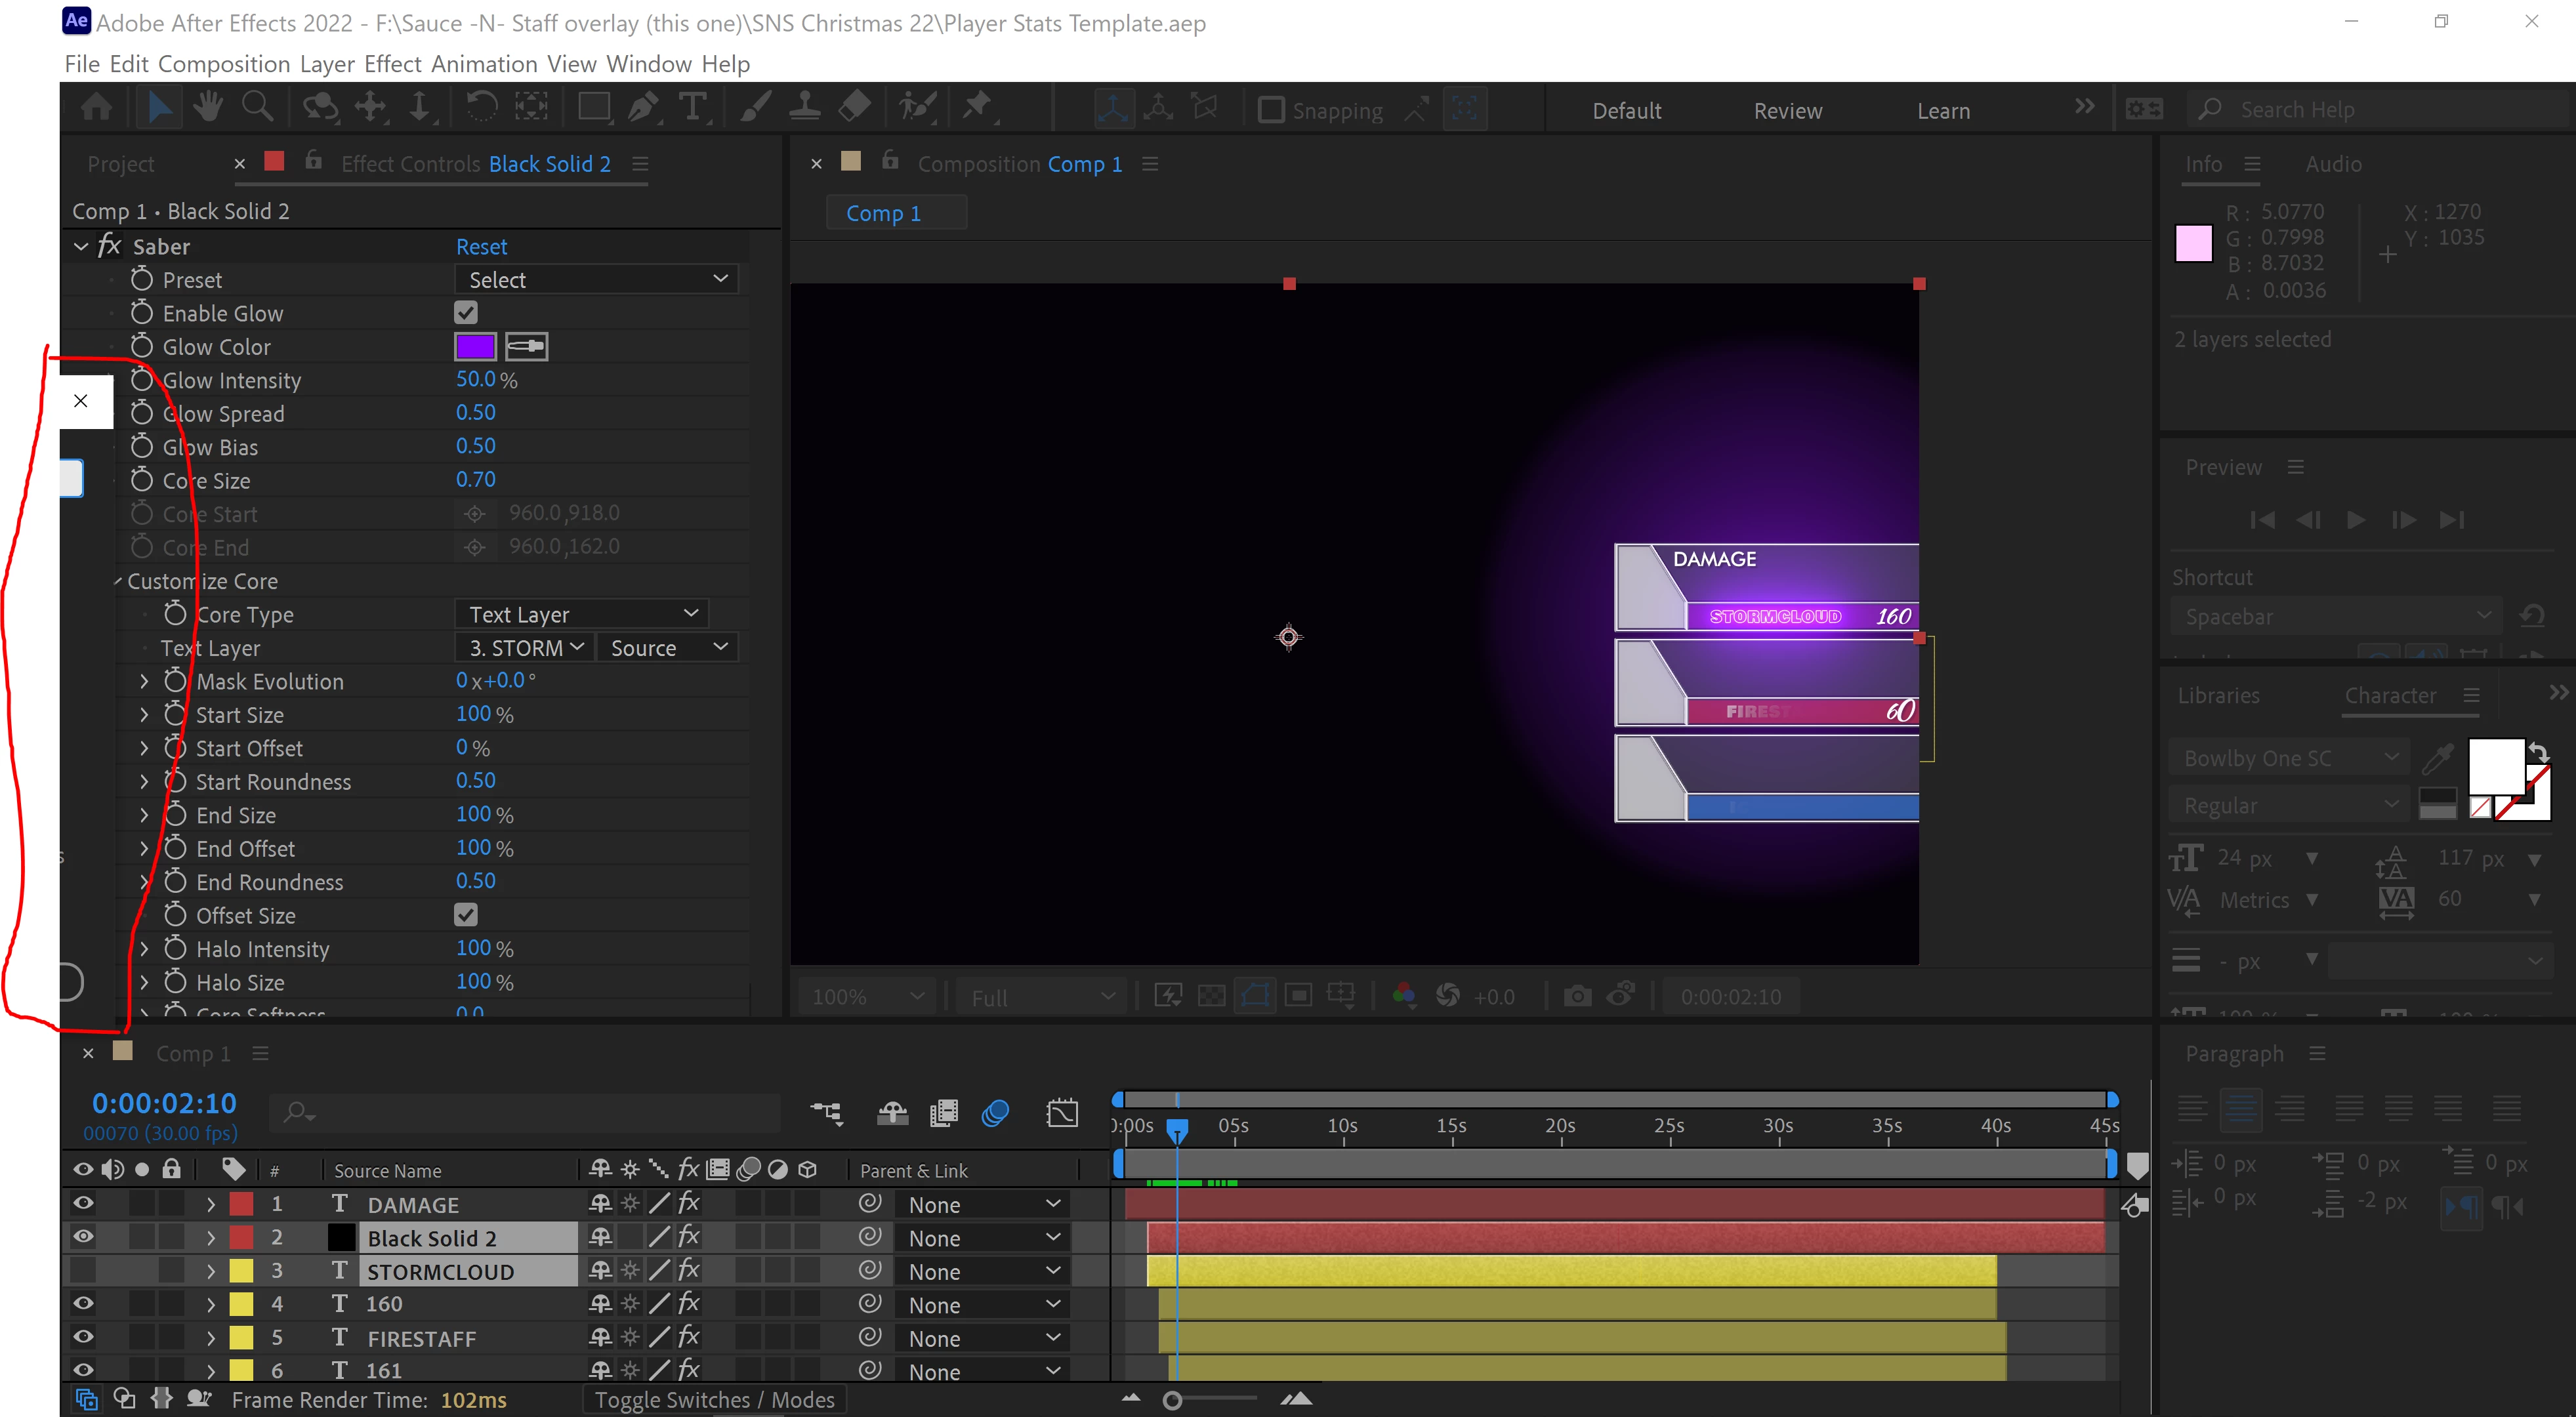Open the purple Glow Color swatch
This screenshot has height=1417, width=2576.
475,347
